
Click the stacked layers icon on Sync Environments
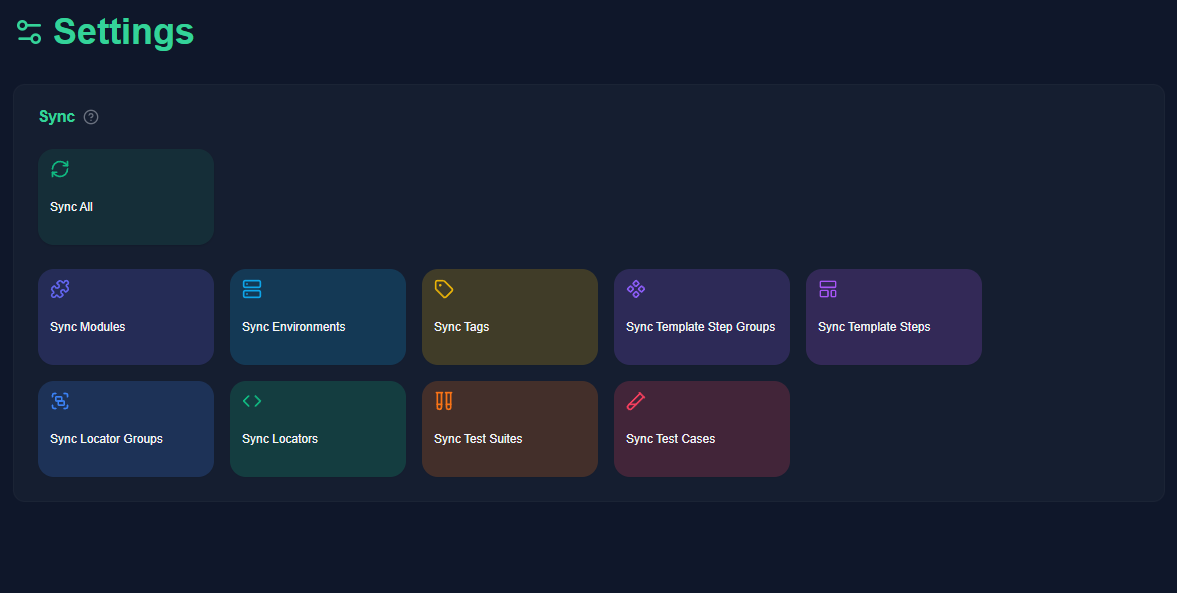pos(252,289)
